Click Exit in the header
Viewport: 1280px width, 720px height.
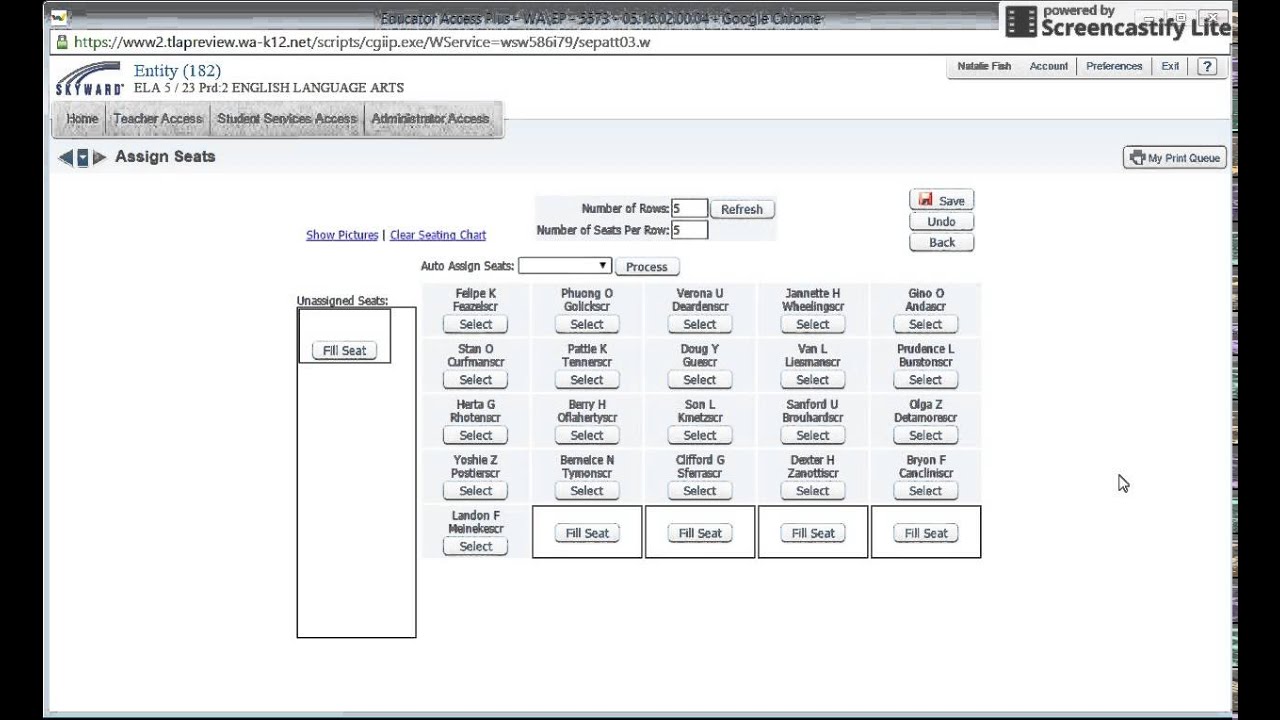(x=1170, y=66)
